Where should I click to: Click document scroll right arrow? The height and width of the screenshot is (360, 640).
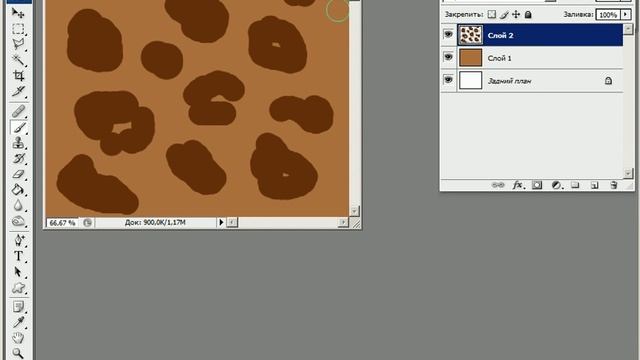pos(343,222)
